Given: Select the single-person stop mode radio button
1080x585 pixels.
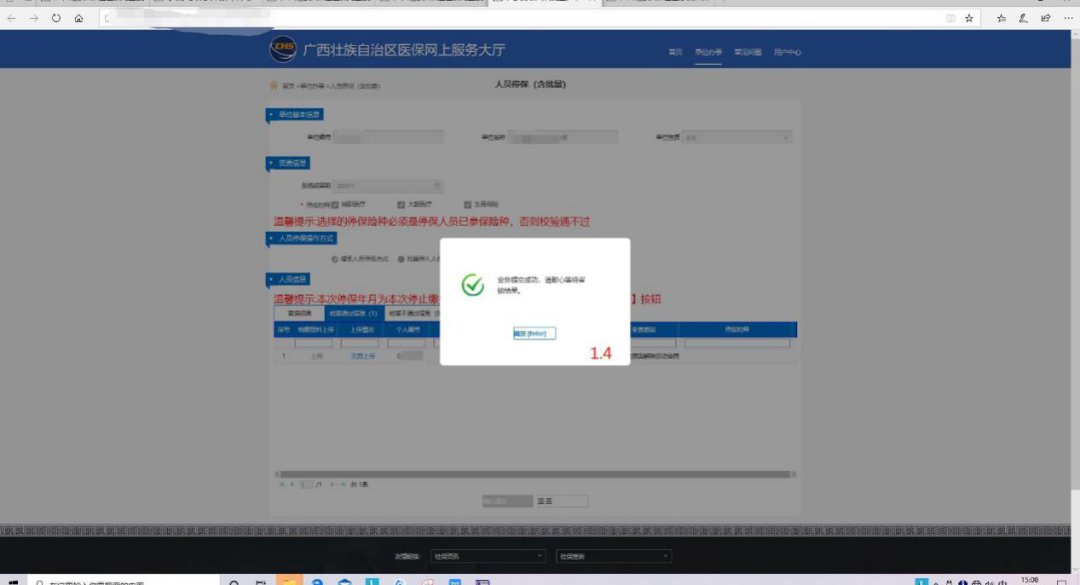Looking at the screenshot, I should click(x=335, y=259).
